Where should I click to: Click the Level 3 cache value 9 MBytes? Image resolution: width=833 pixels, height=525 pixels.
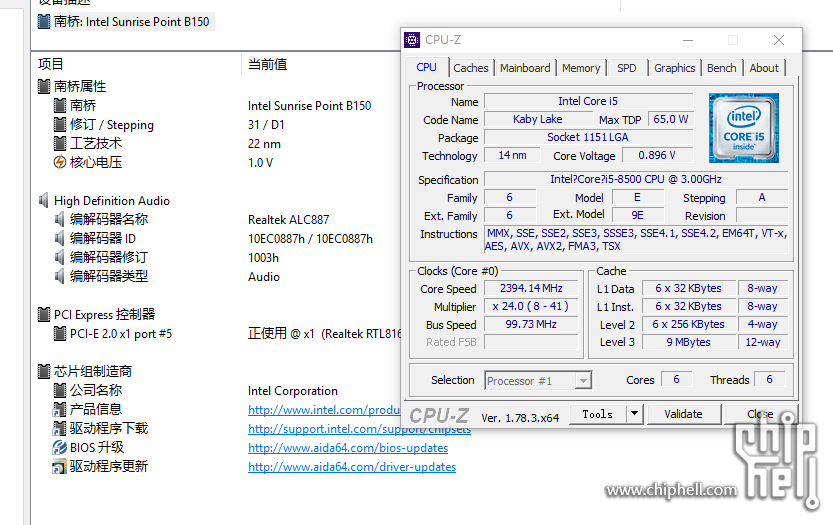pyautogui.click(x=688, y=342)
